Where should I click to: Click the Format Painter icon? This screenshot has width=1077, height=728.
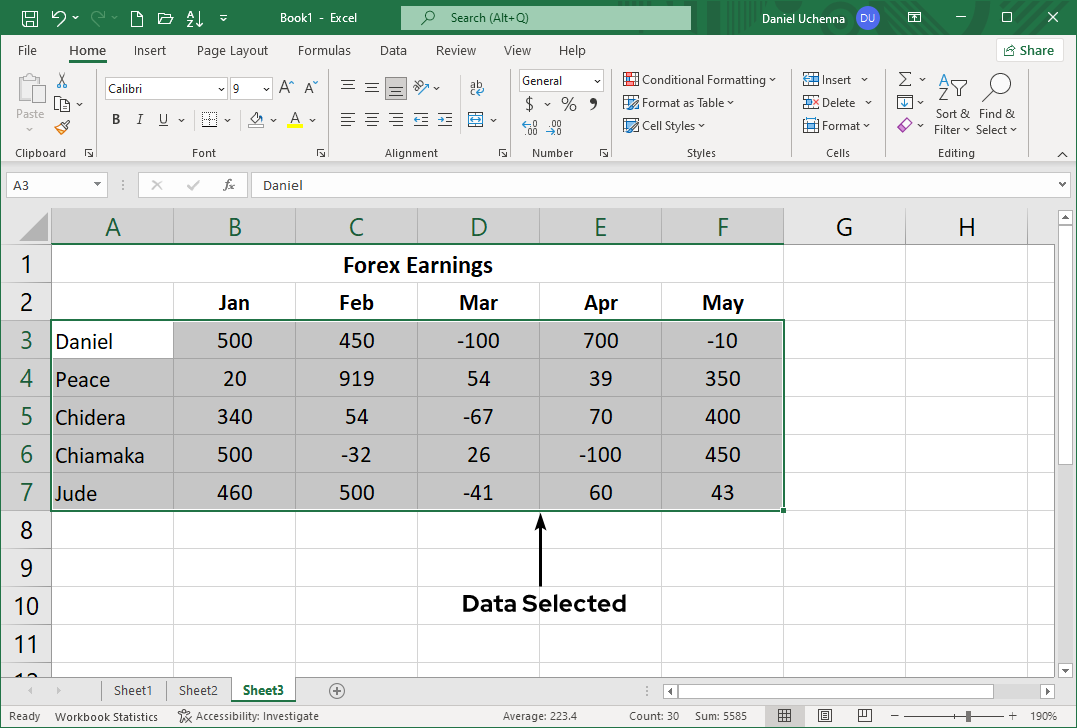[60, 128]
